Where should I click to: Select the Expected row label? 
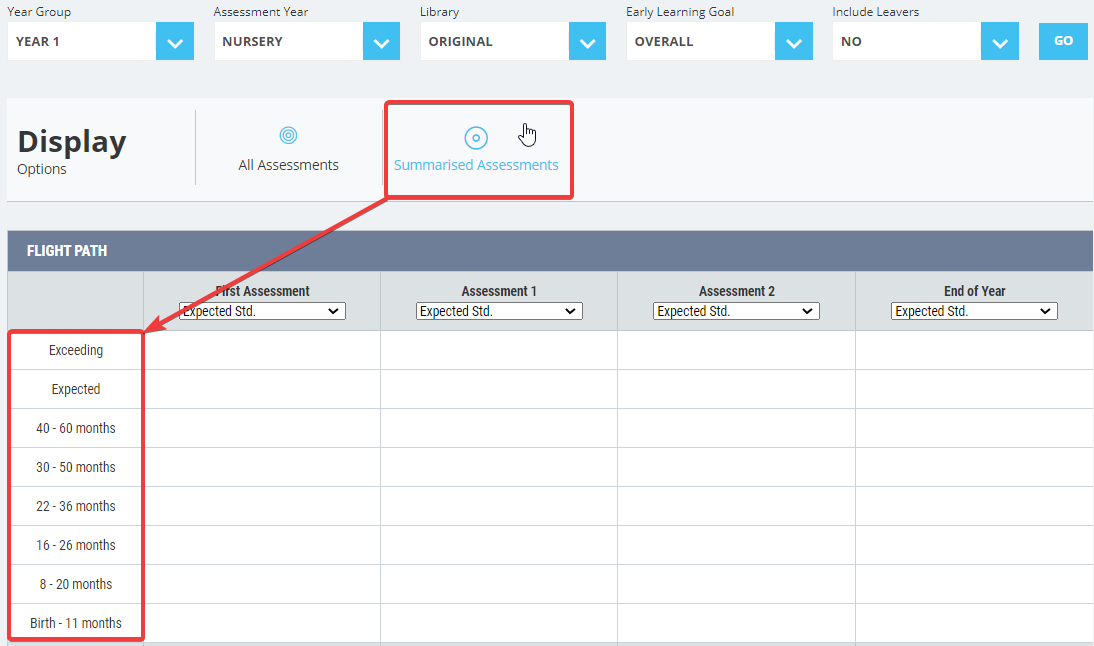[x=76, y=389]
